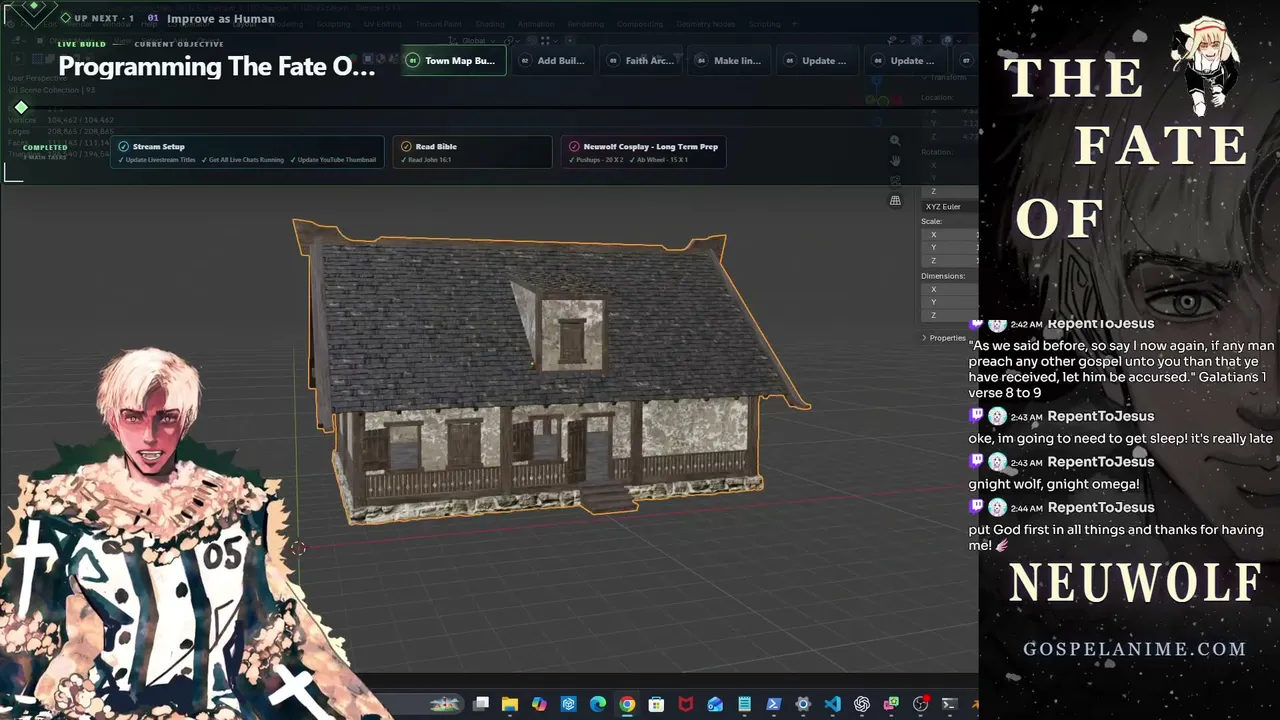
Task: Click the Stream Setup completed task card
Action: pyautogui.click(x=248, y=152)
